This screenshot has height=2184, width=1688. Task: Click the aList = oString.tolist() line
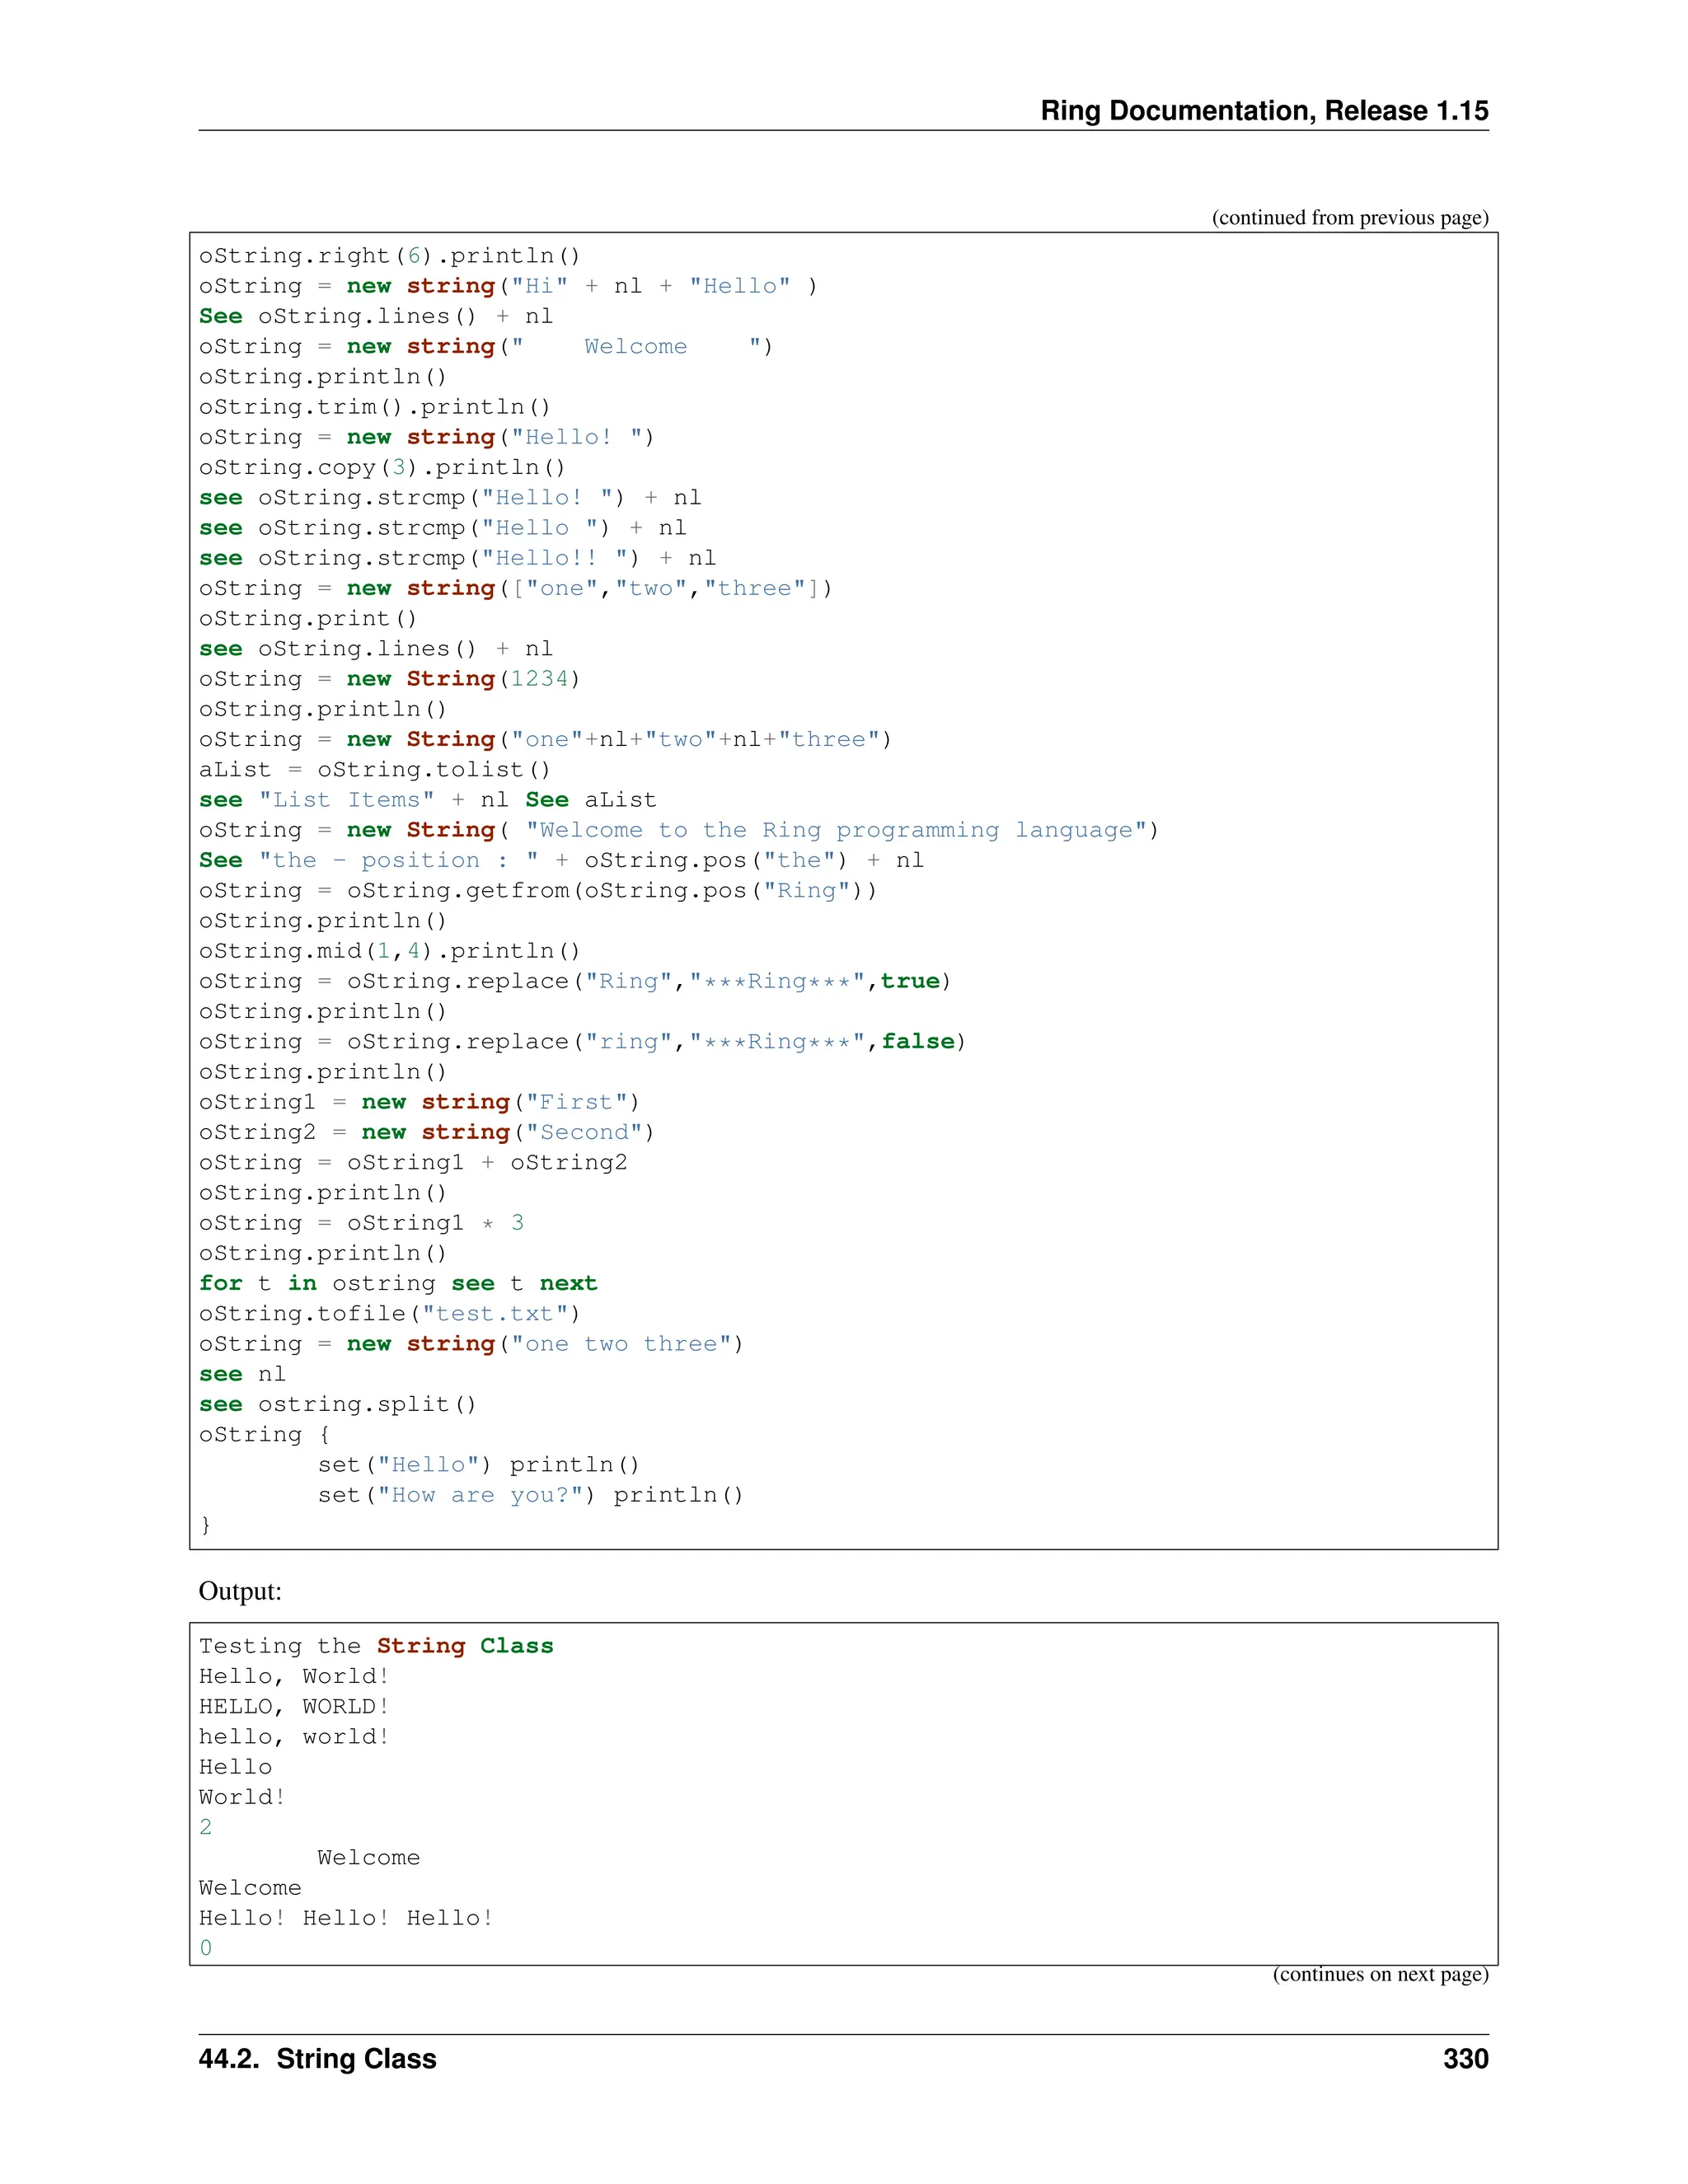[374, 770]
